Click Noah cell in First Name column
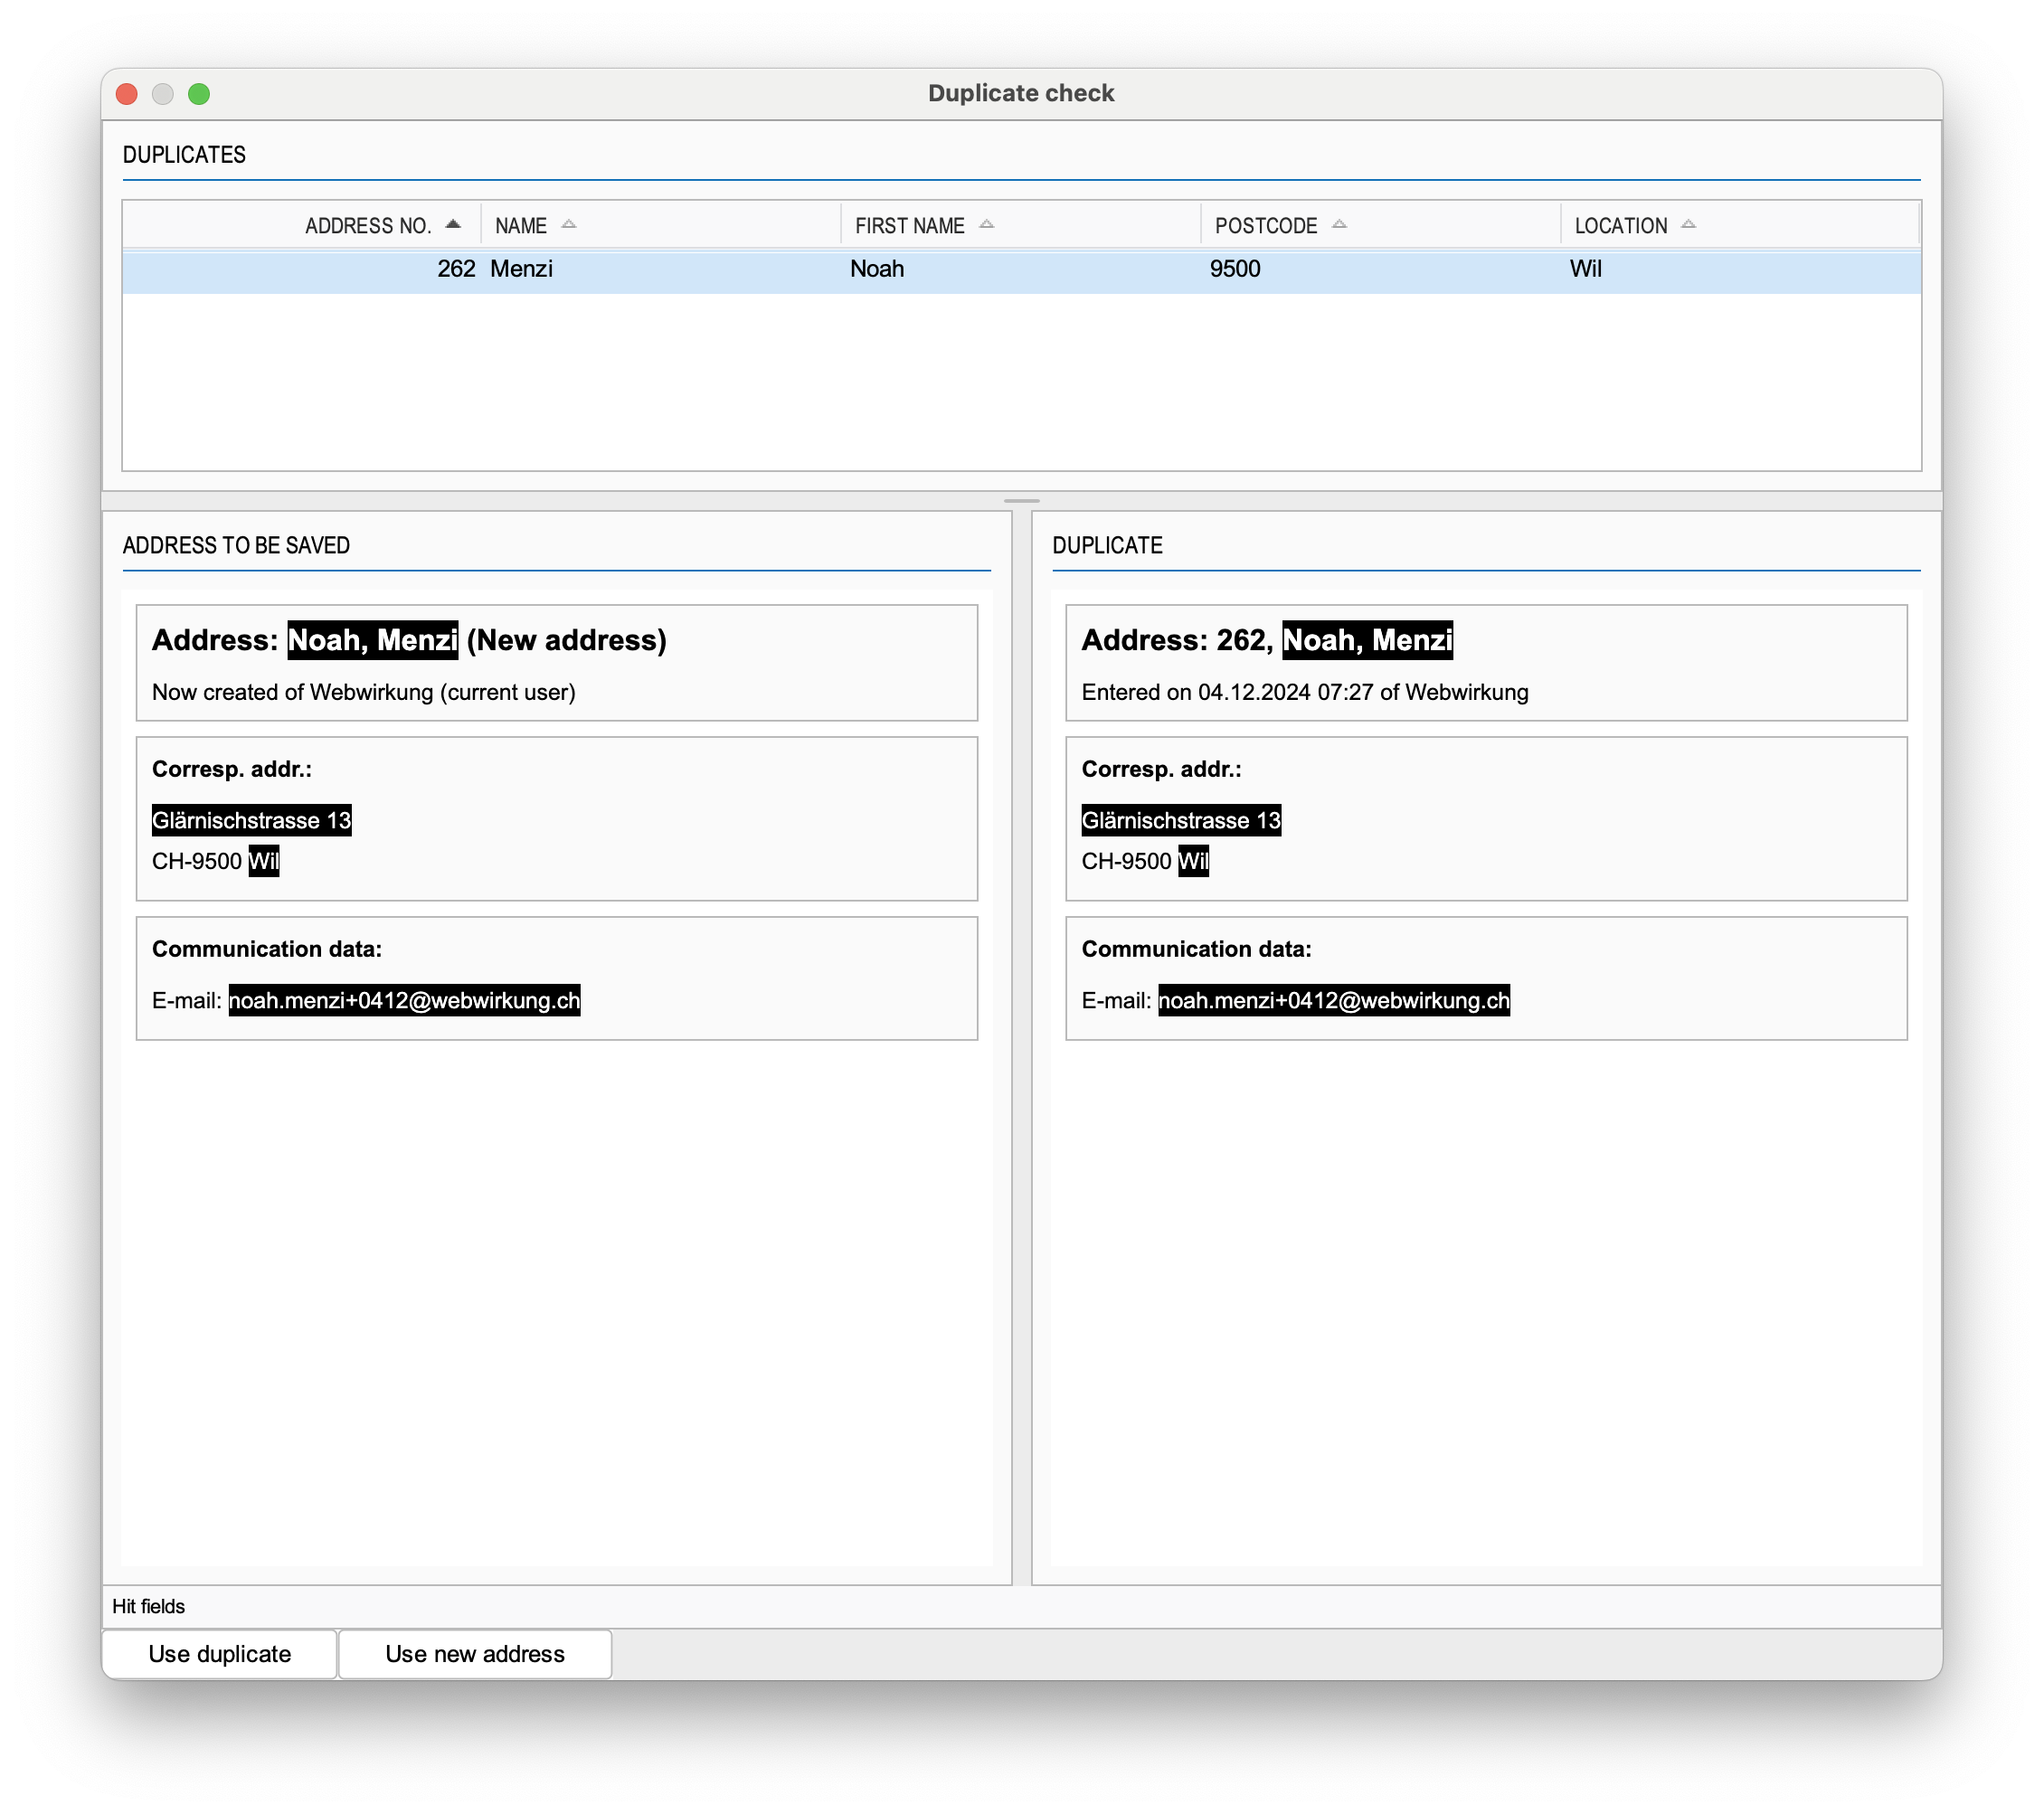Screen dimensions: 2044x1814 877,269
